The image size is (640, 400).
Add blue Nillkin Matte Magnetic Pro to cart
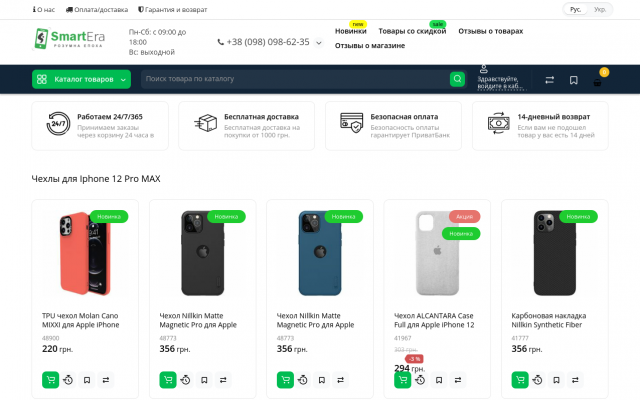tap(285, 380)
